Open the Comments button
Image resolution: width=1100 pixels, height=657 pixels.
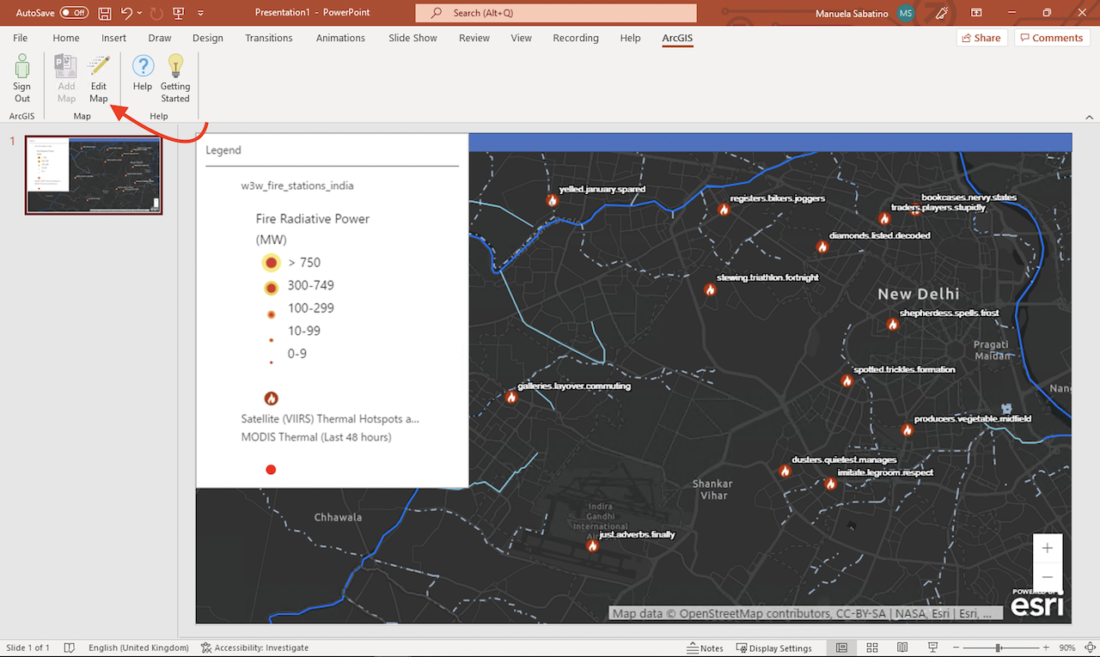1052,38
